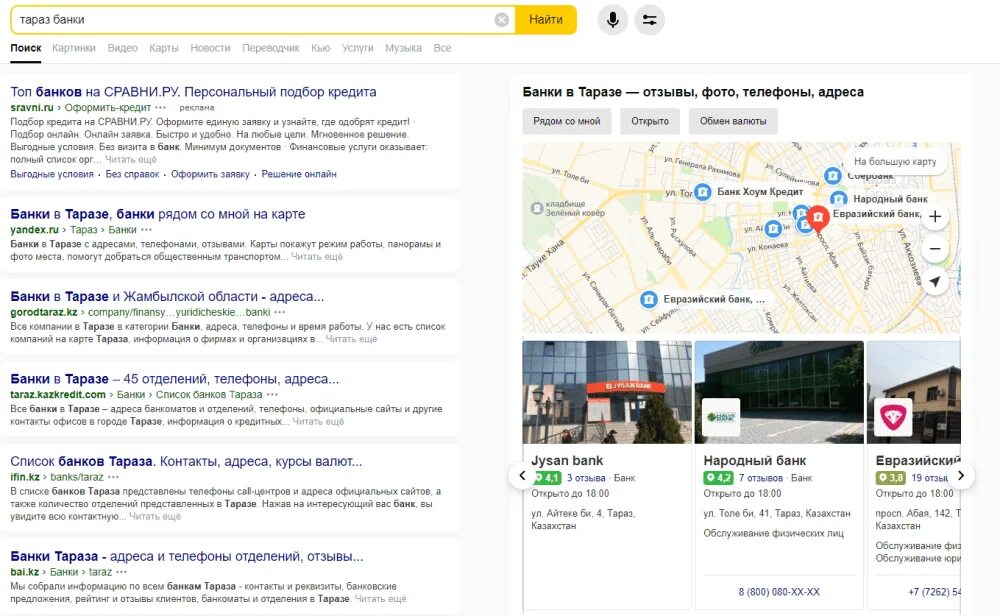Call Народный банк number 8 (800) 080-XX-XX
Screen dimensions: 1000x616
[779, 592]
